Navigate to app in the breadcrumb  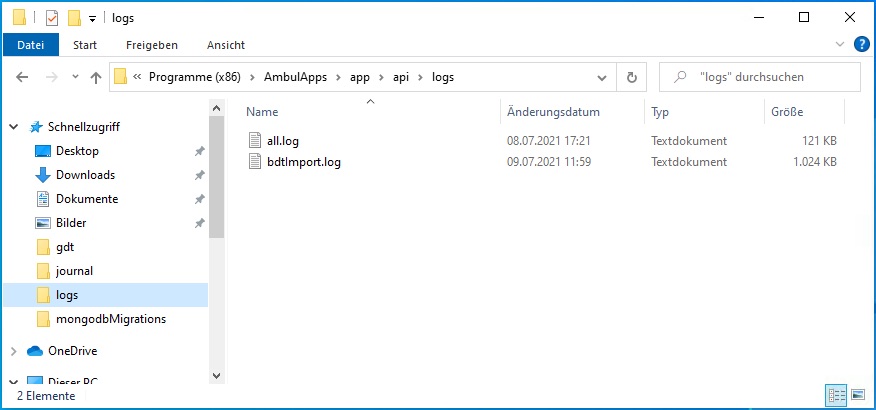click(360, 77)
